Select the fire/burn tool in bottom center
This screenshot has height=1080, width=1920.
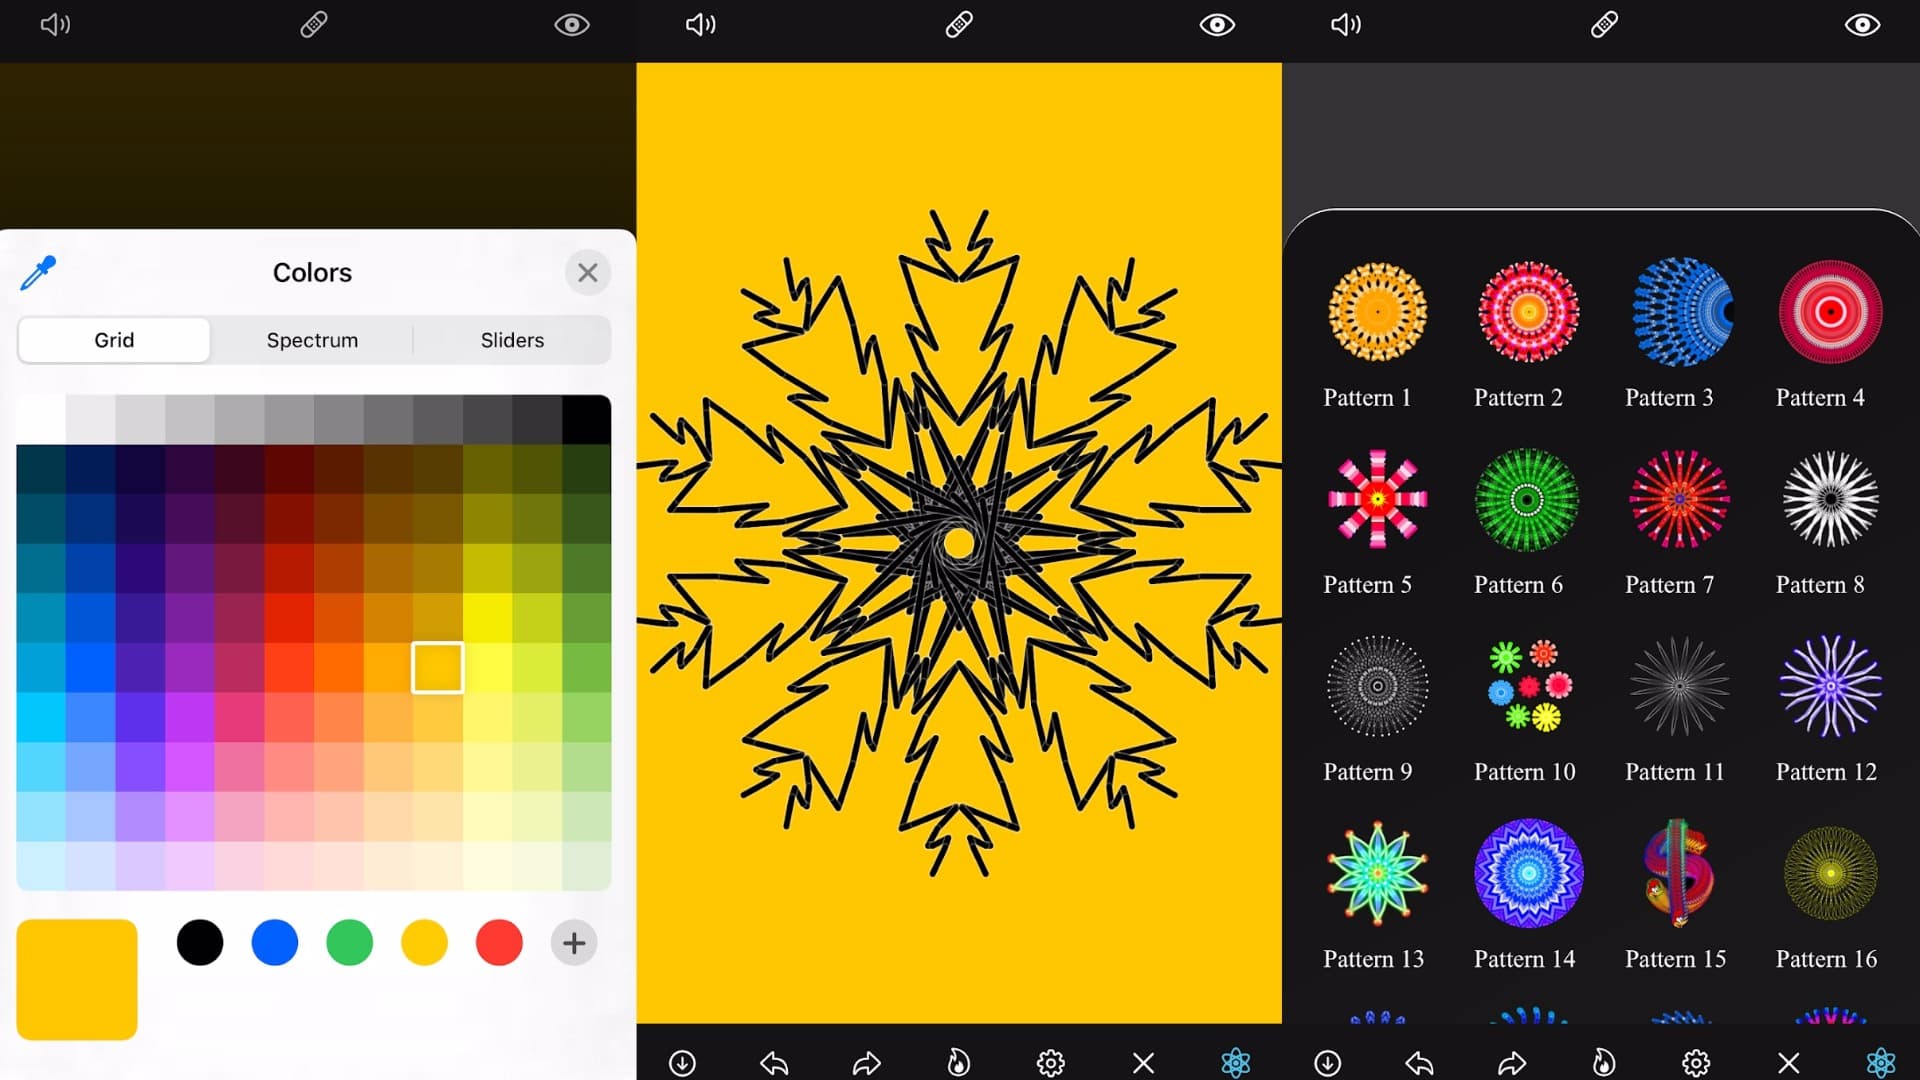point(956,1062)
